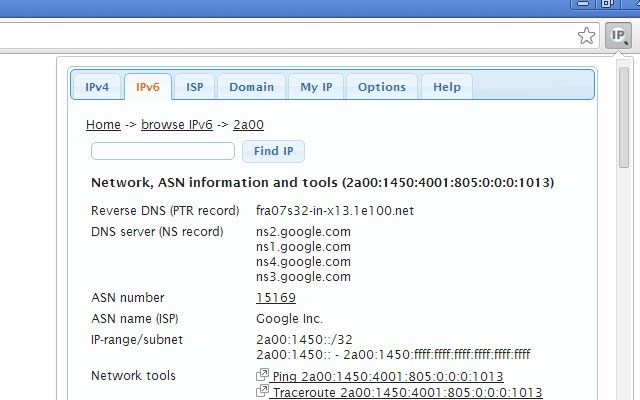
Task: Open the browse IPv6 breadcrumb link
Action: coord(177,124)
